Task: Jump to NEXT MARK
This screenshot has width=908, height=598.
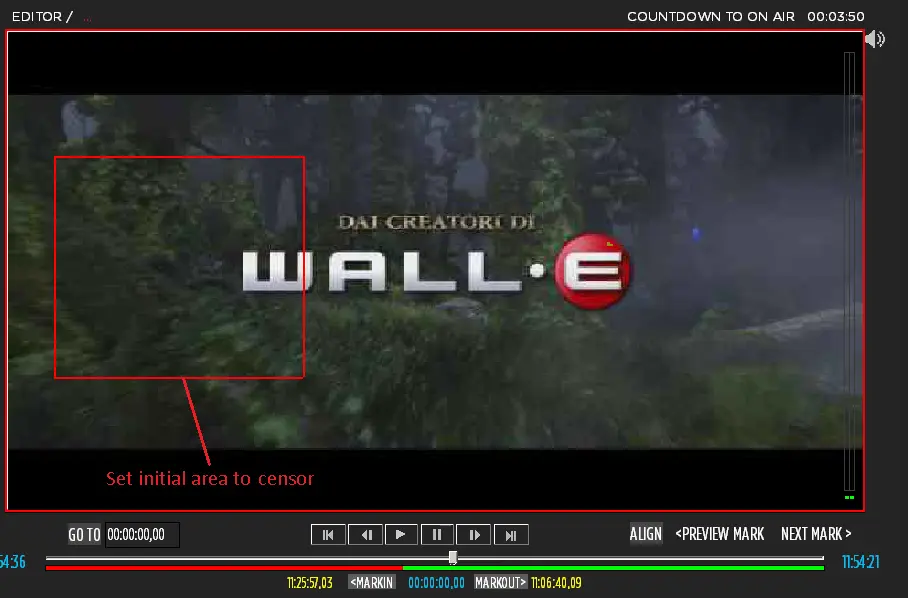Action: (816, 534)
